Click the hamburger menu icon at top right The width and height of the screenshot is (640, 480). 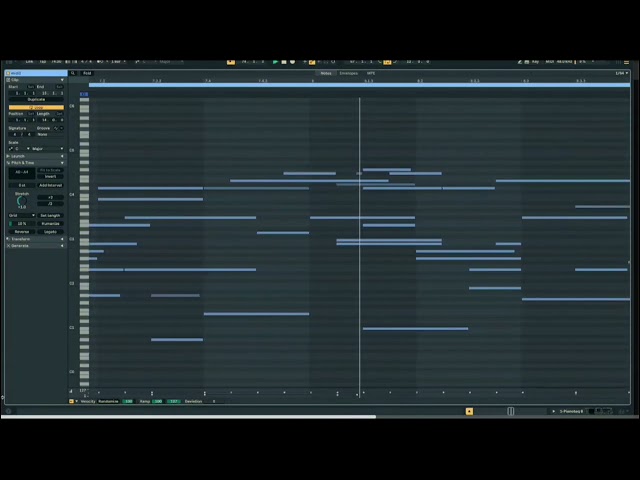pos(627,62)
